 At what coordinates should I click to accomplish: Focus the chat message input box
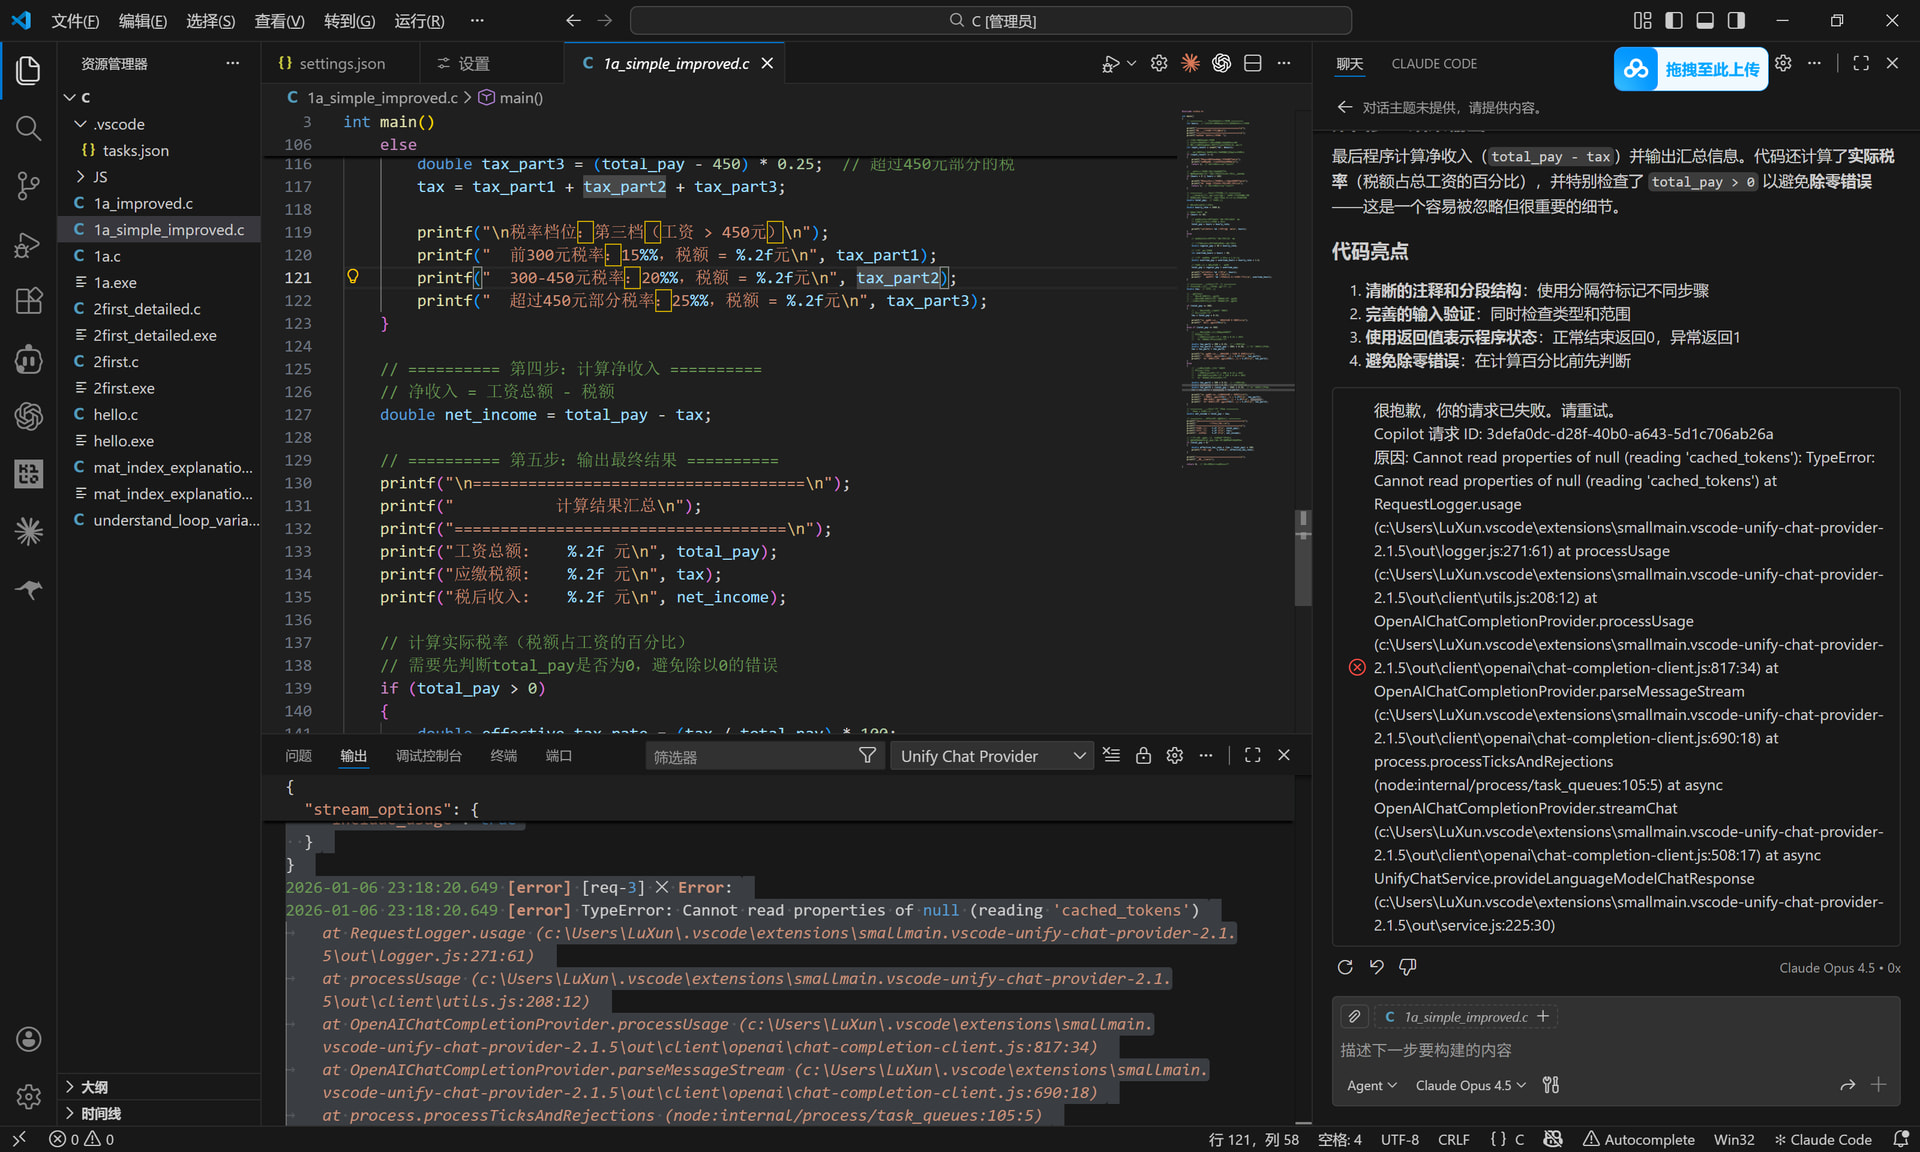click(1614, 1050)
